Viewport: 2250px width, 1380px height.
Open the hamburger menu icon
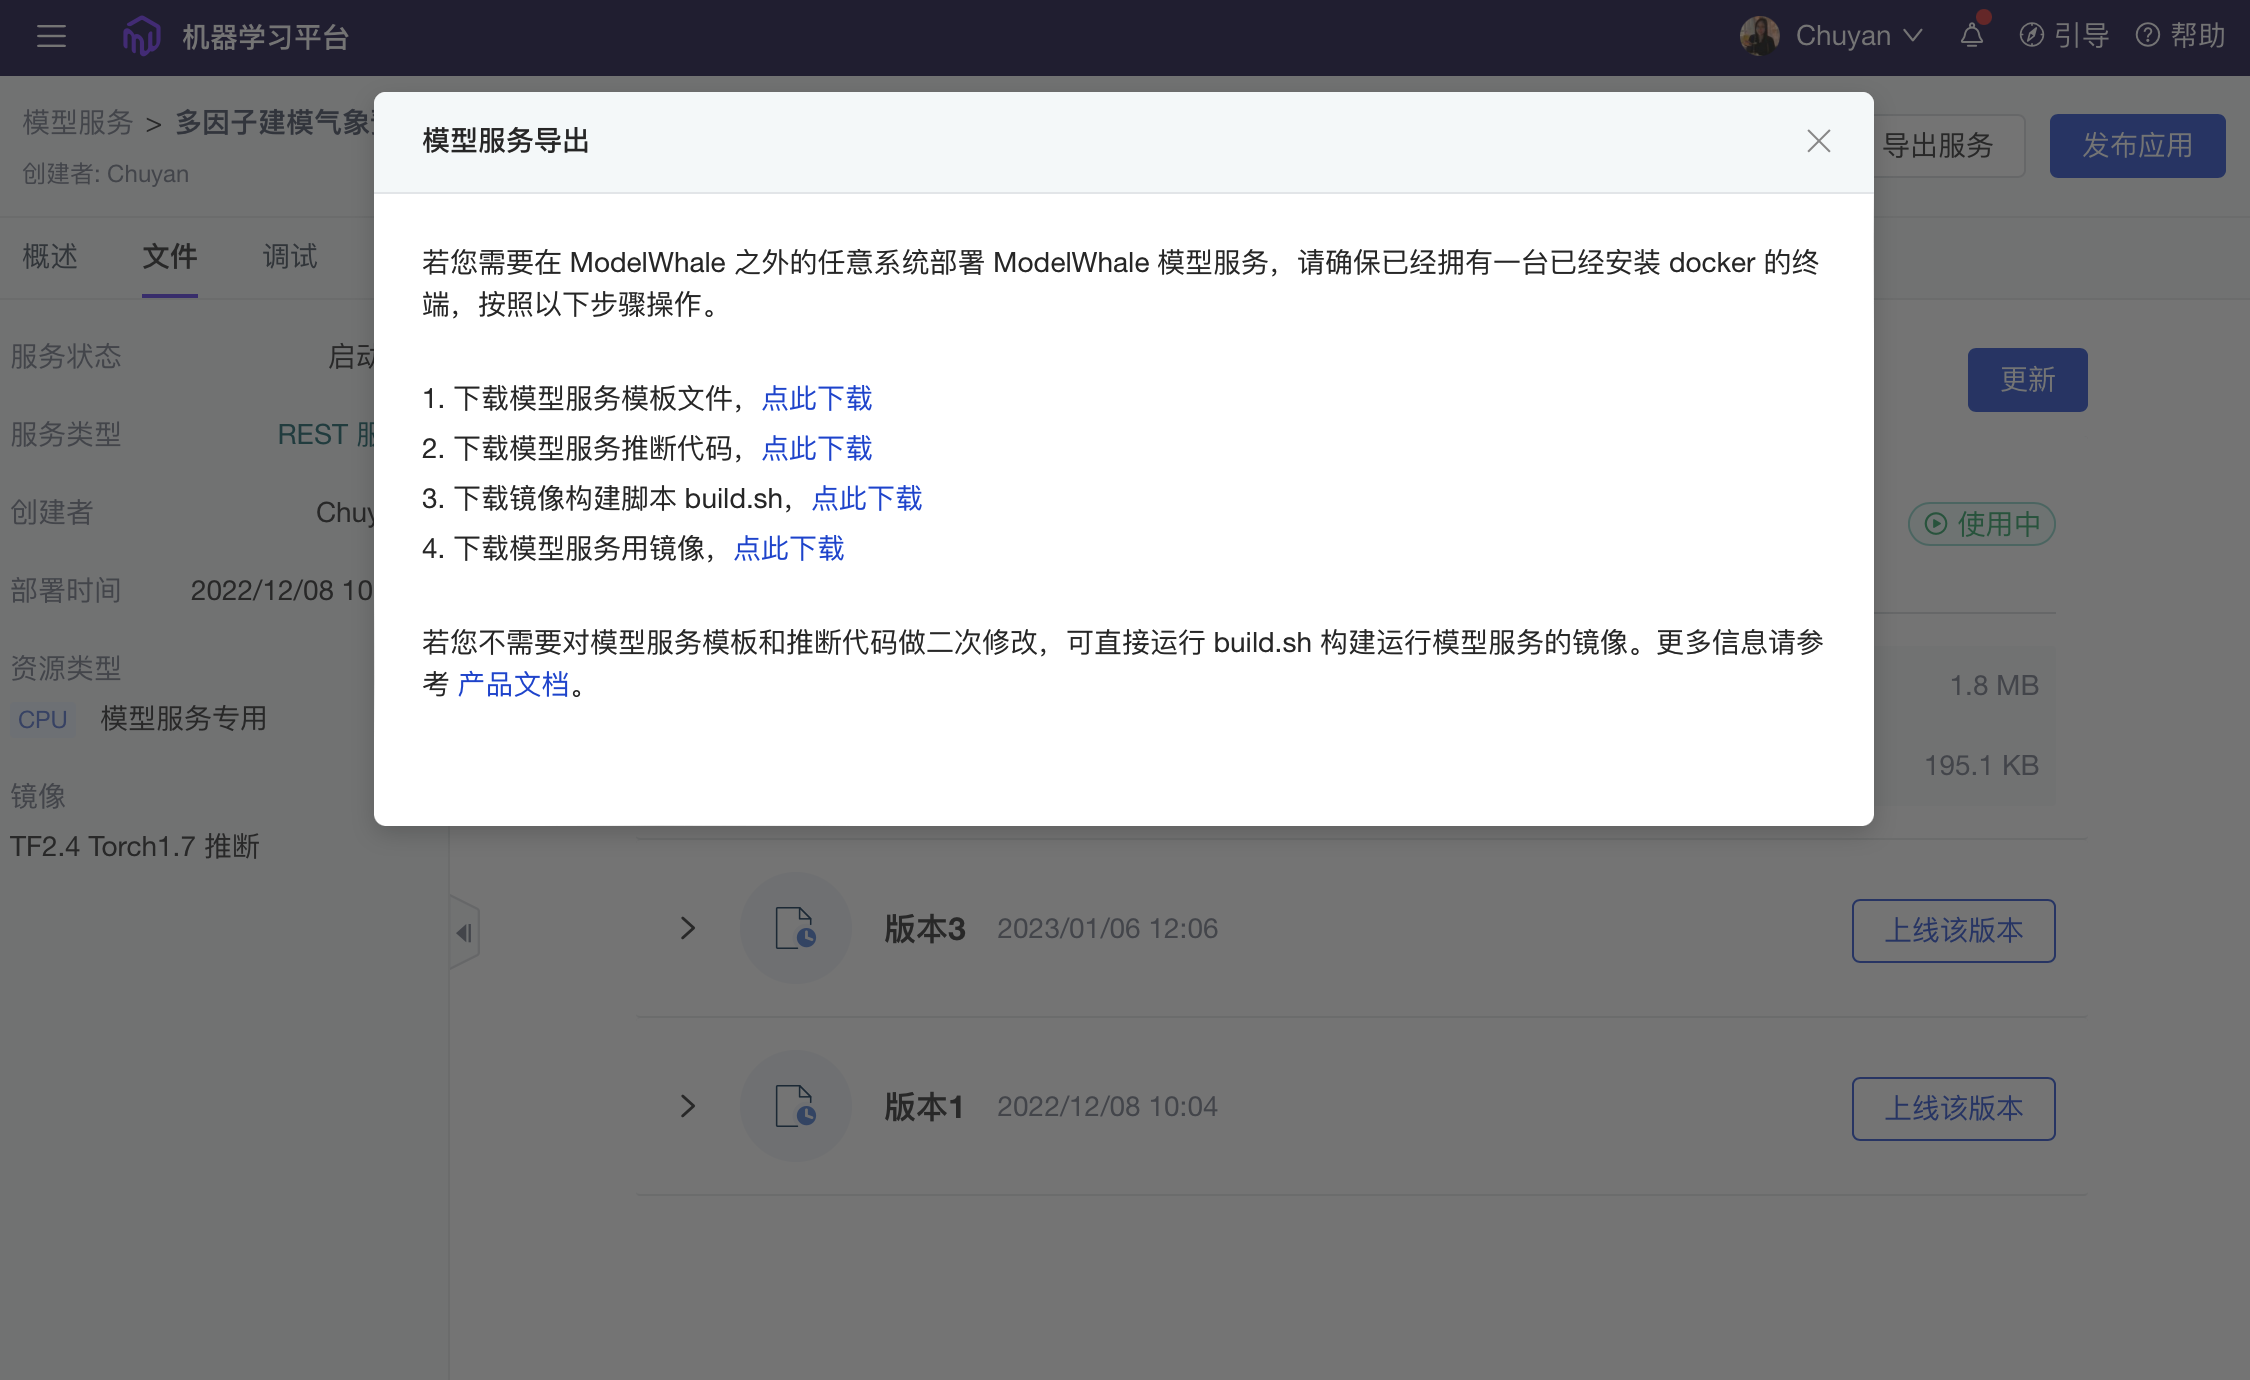pos(51,37)
